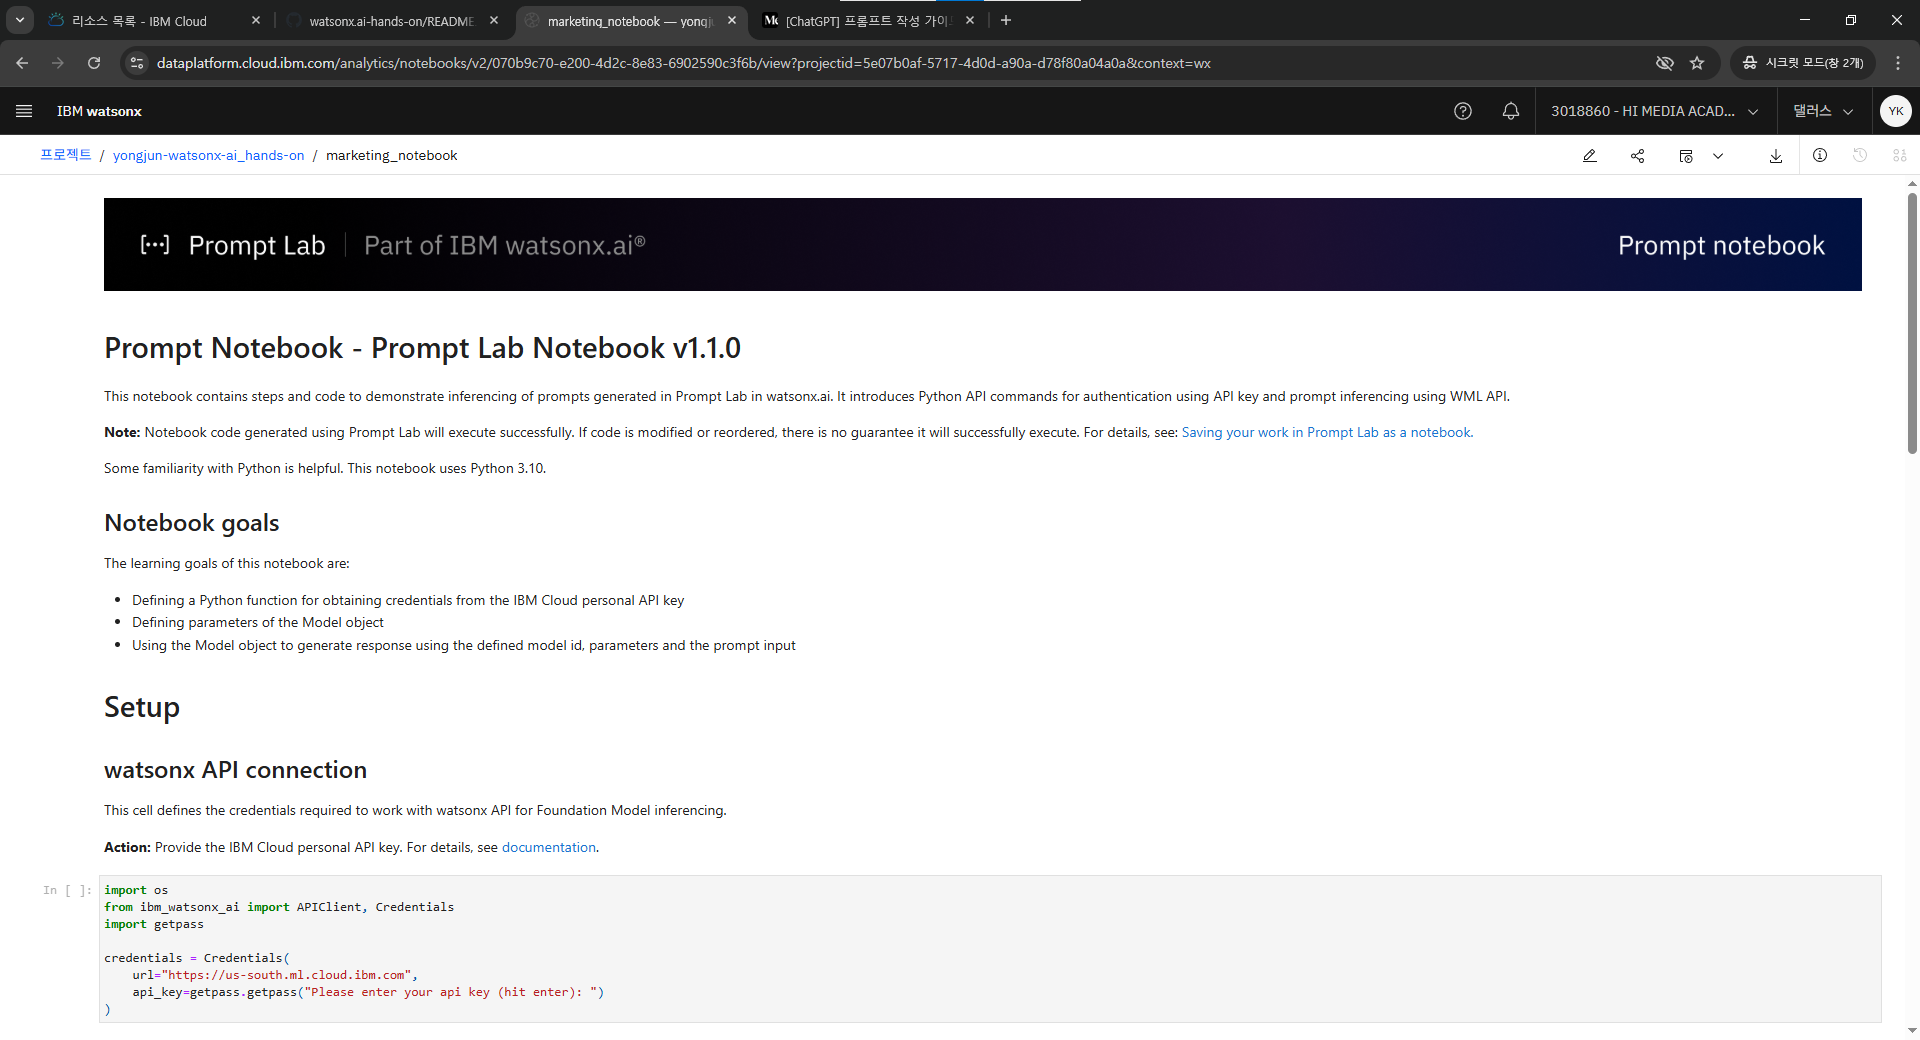Open the yongjun-watsonx-ai_hands-on project link
Viewport: 1920px width, 1040px height.
pos(208,155)
